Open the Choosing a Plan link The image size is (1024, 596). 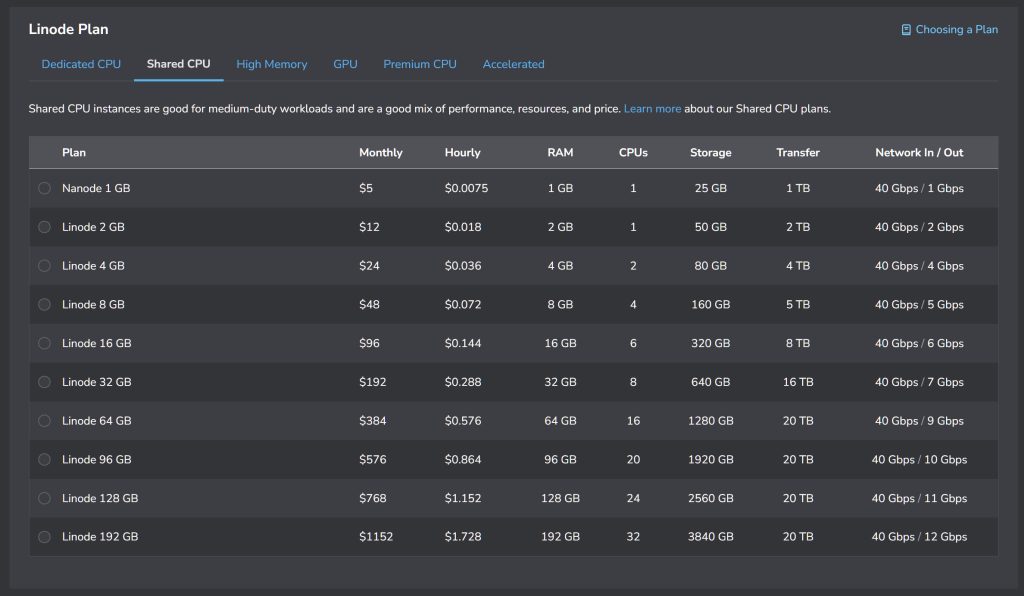956,29
